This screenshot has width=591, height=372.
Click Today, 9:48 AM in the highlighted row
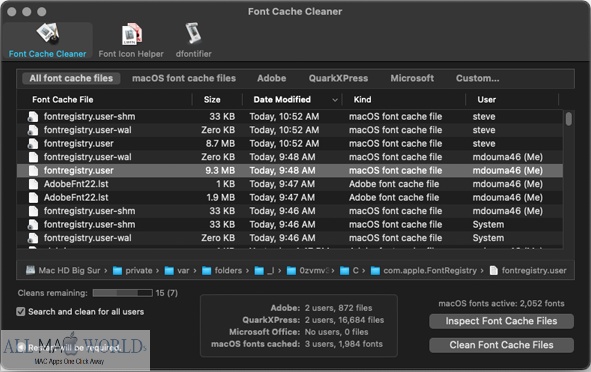pyautogui.click(x=282, y=171)
